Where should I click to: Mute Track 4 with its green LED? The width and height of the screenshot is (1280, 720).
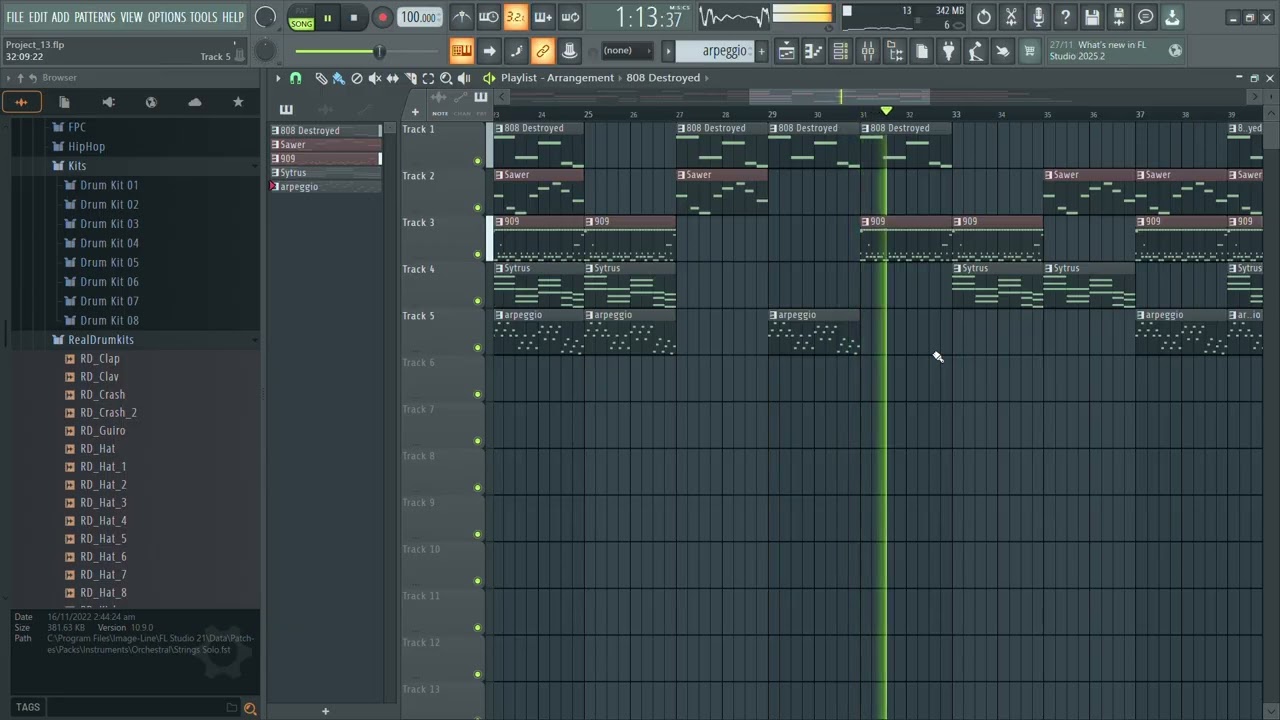[x=478, y=301]
